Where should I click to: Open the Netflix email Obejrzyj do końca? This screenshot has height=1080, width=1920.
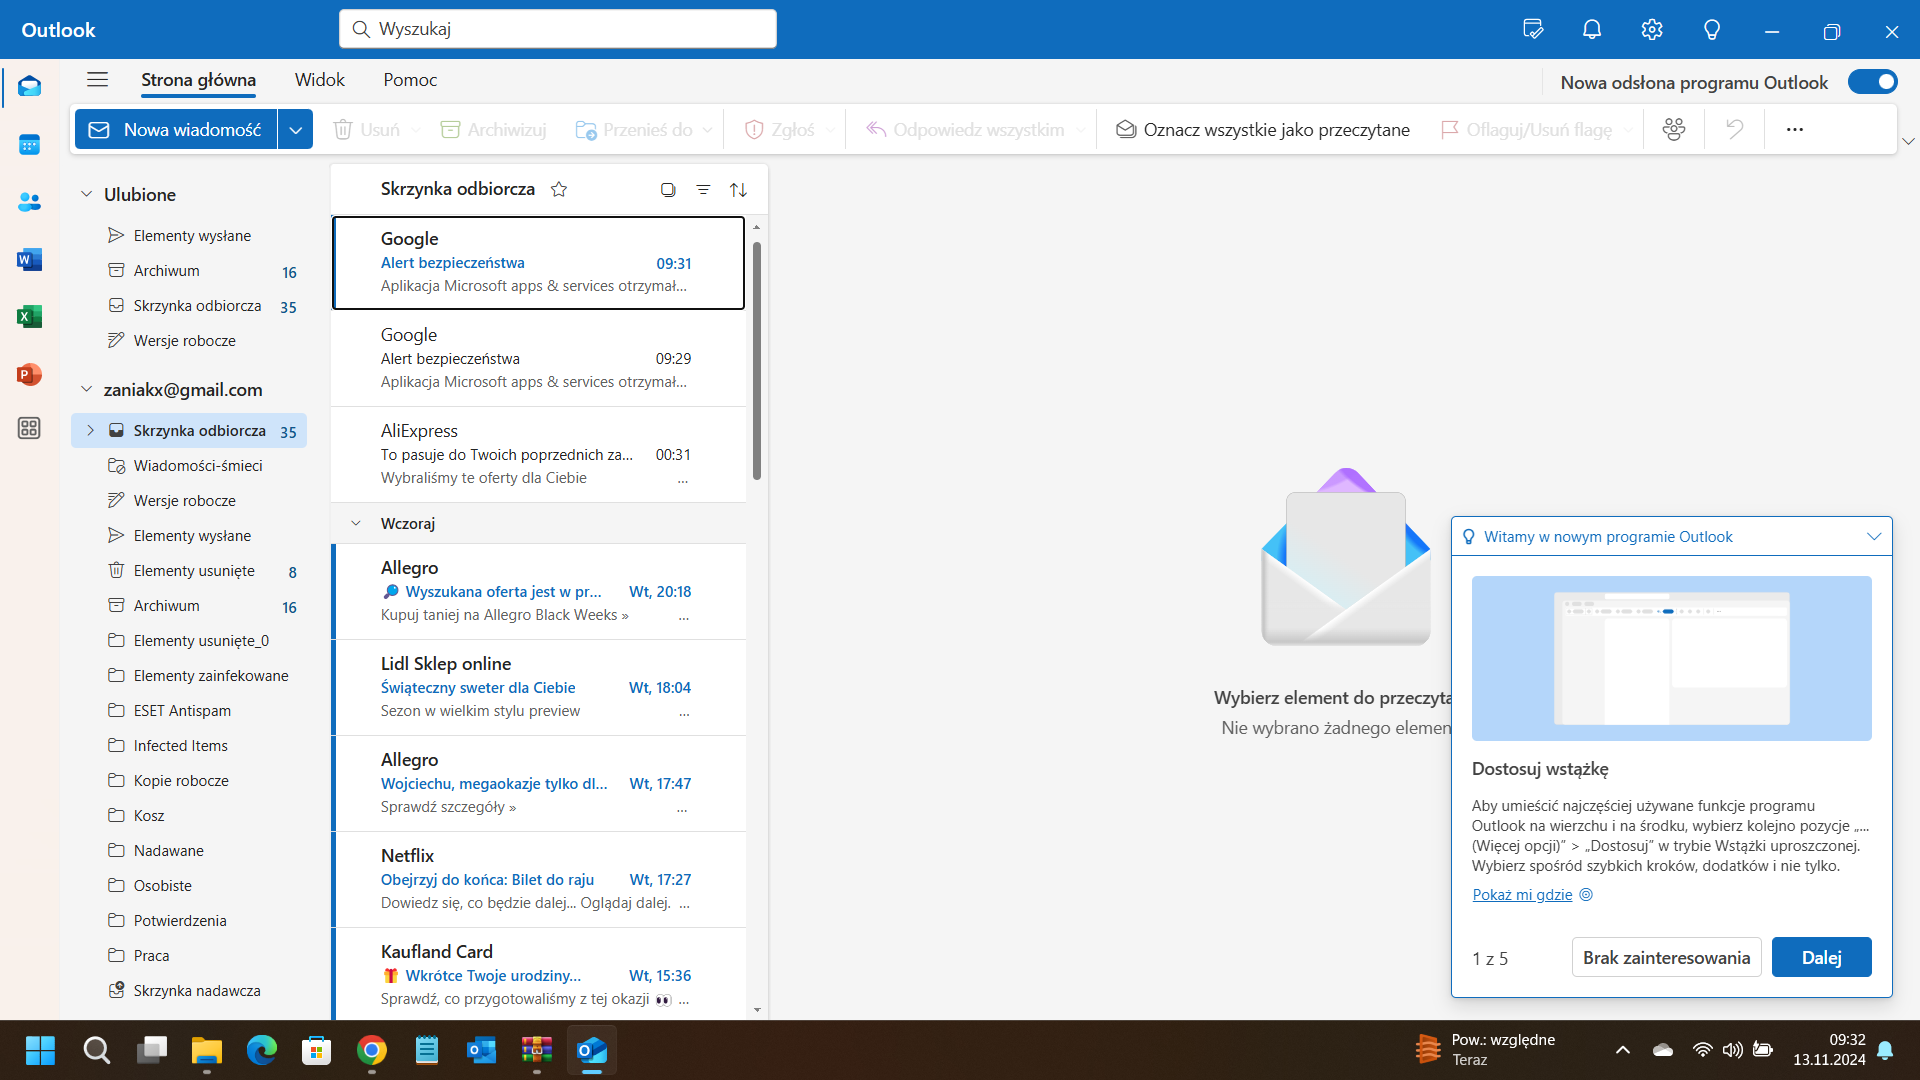[538, 879]
